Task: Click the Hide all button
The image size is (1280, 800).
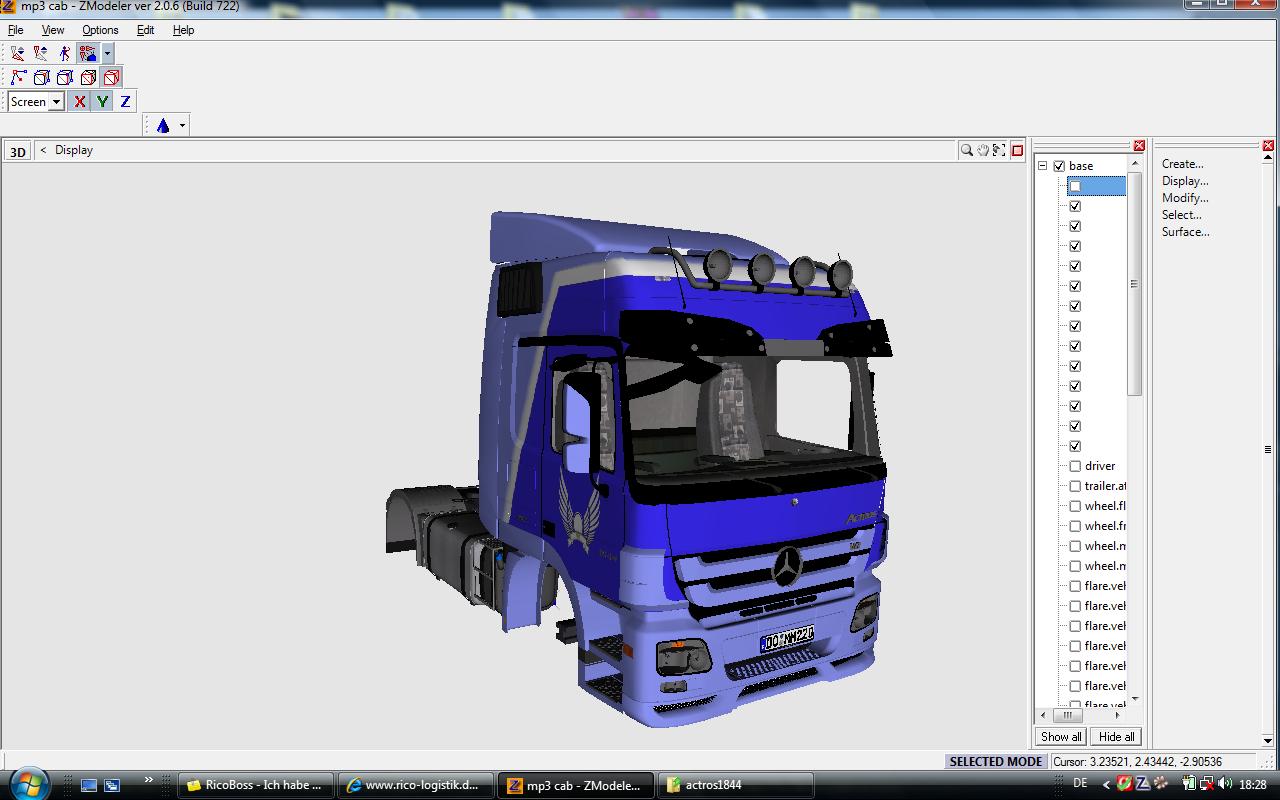Action: pos(1116,737)
